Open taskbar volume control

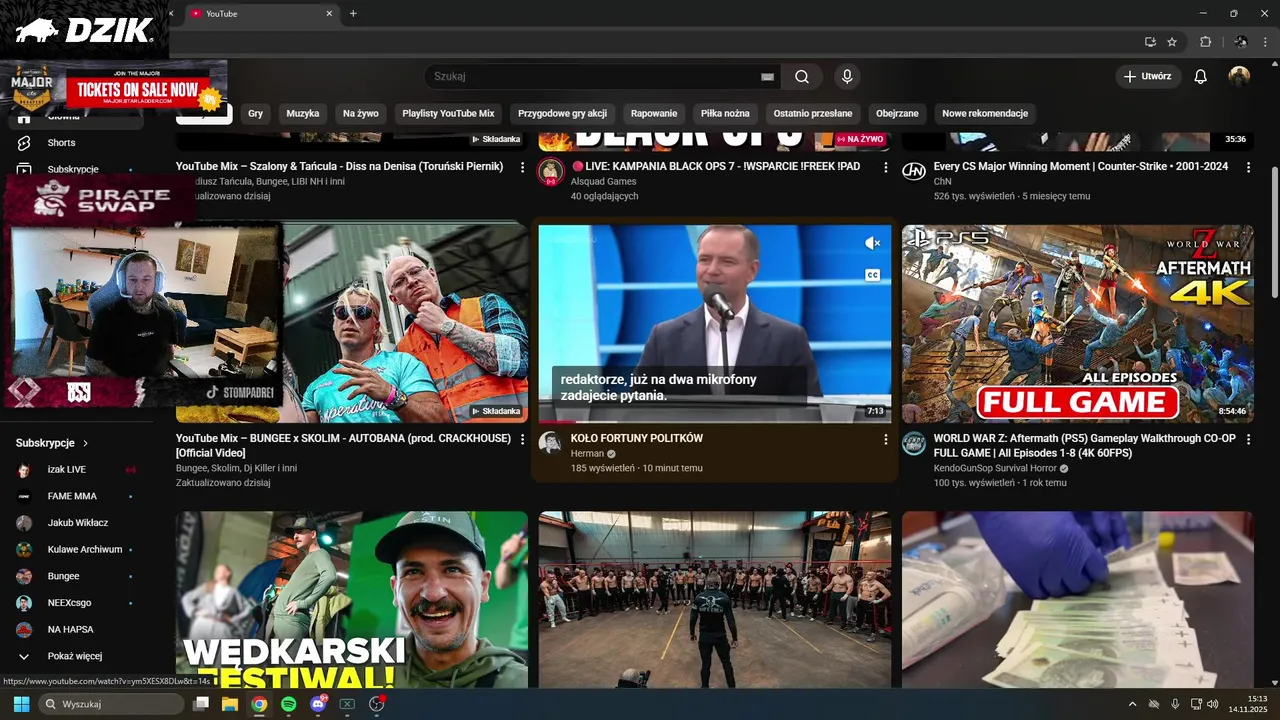click(x=1212, y=704)
